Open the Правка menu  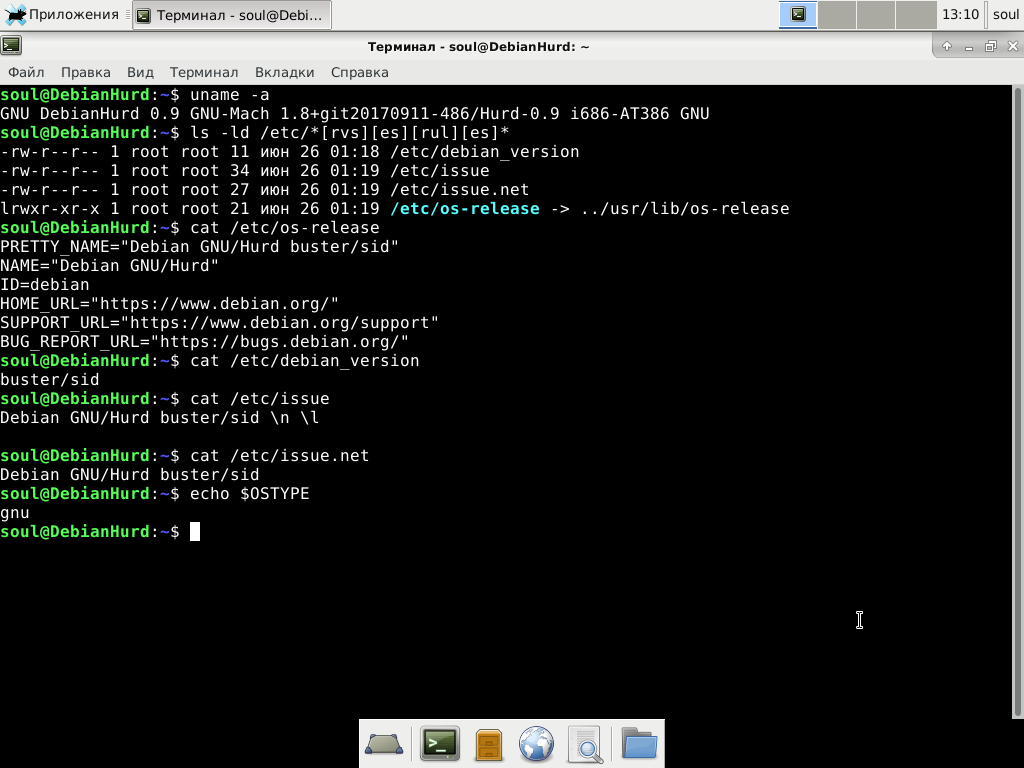coord(86,72)
